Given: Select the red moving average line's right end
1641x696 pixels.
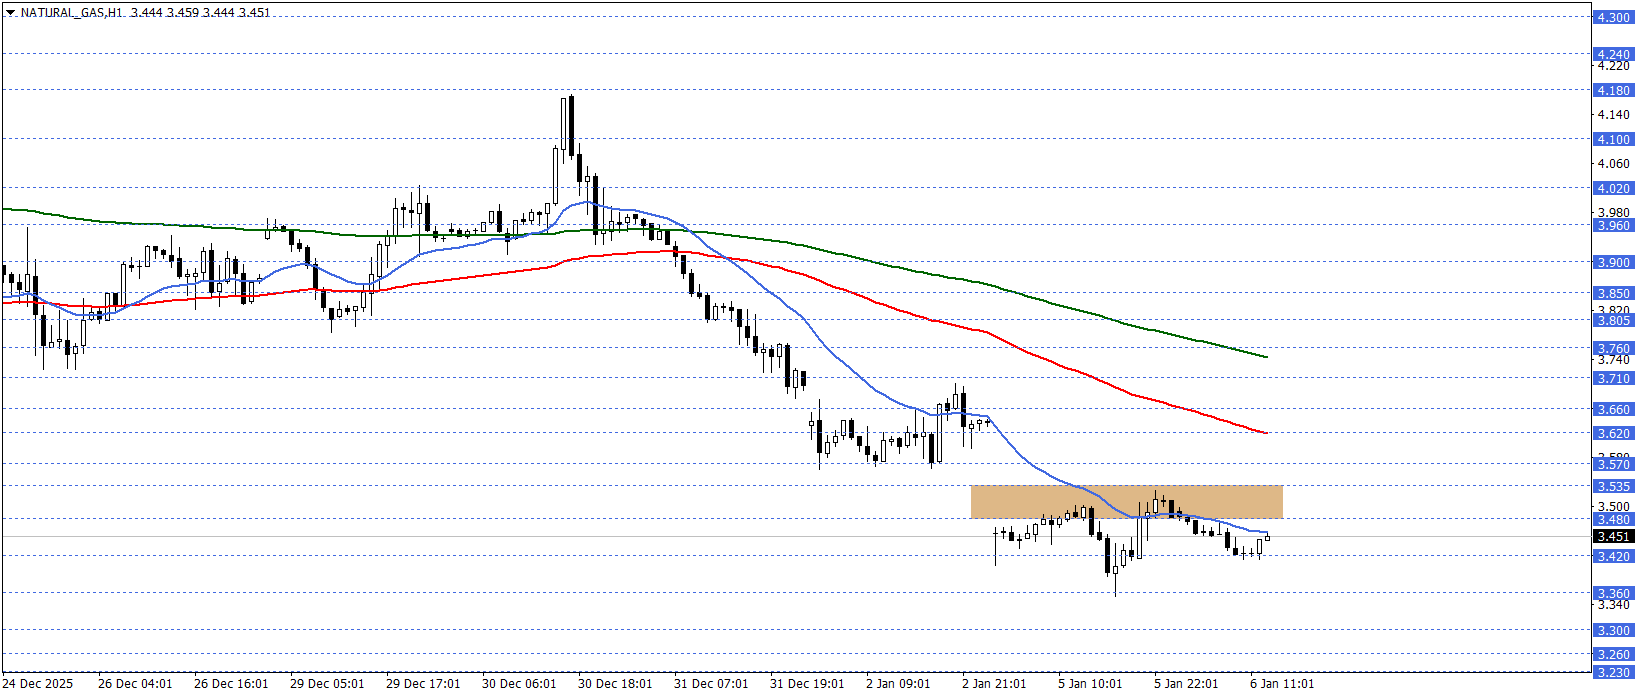Looking at the screenshot, I should click(1265, 432).
